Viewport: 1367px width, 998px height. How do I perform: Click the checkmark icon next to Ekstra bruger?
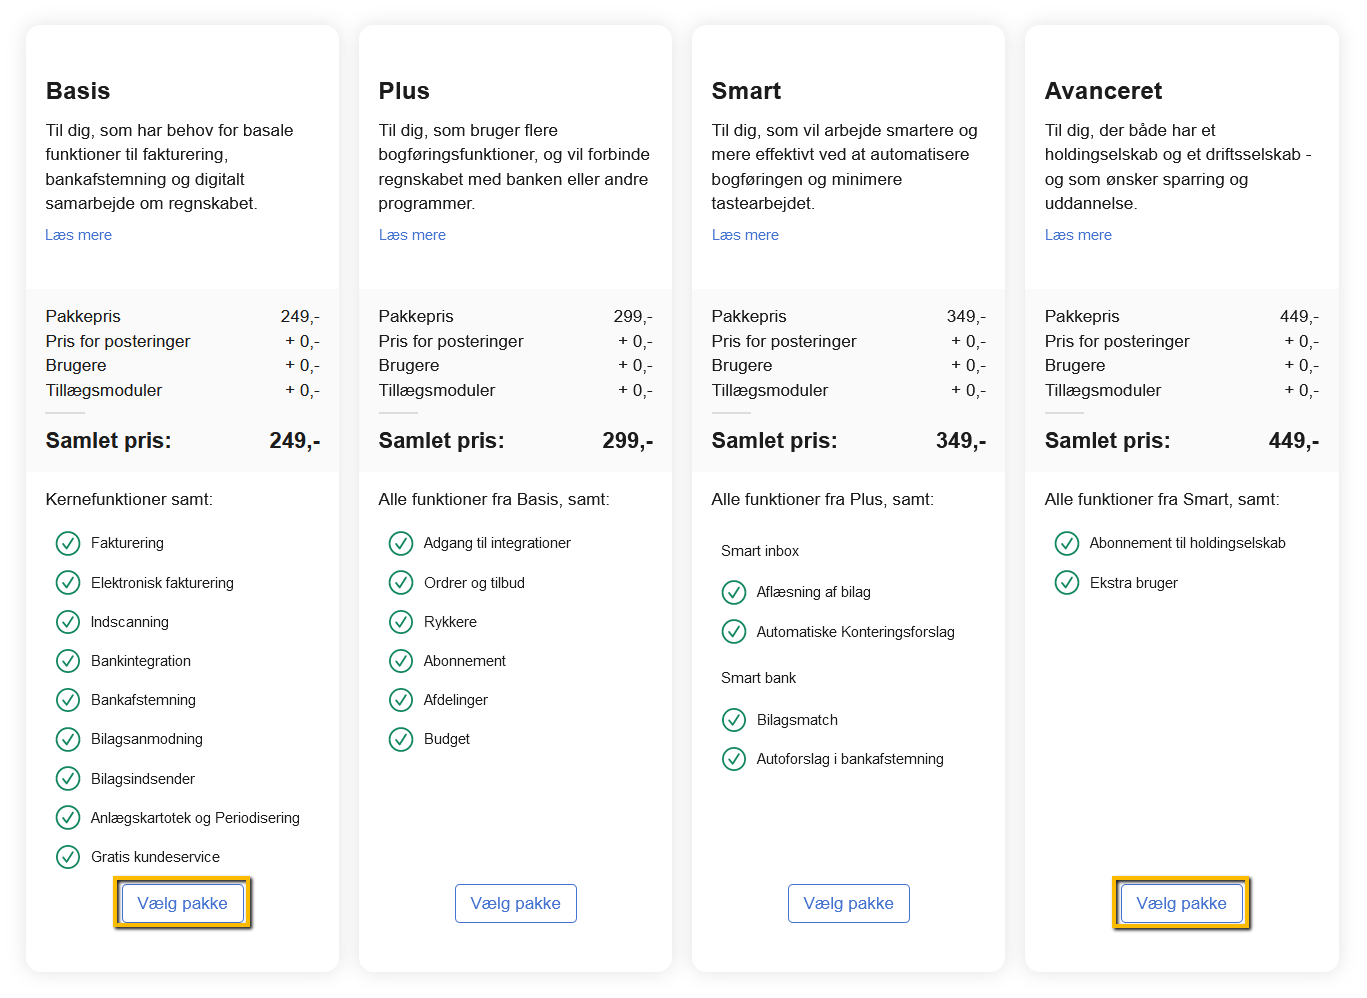pos(1067,582)
